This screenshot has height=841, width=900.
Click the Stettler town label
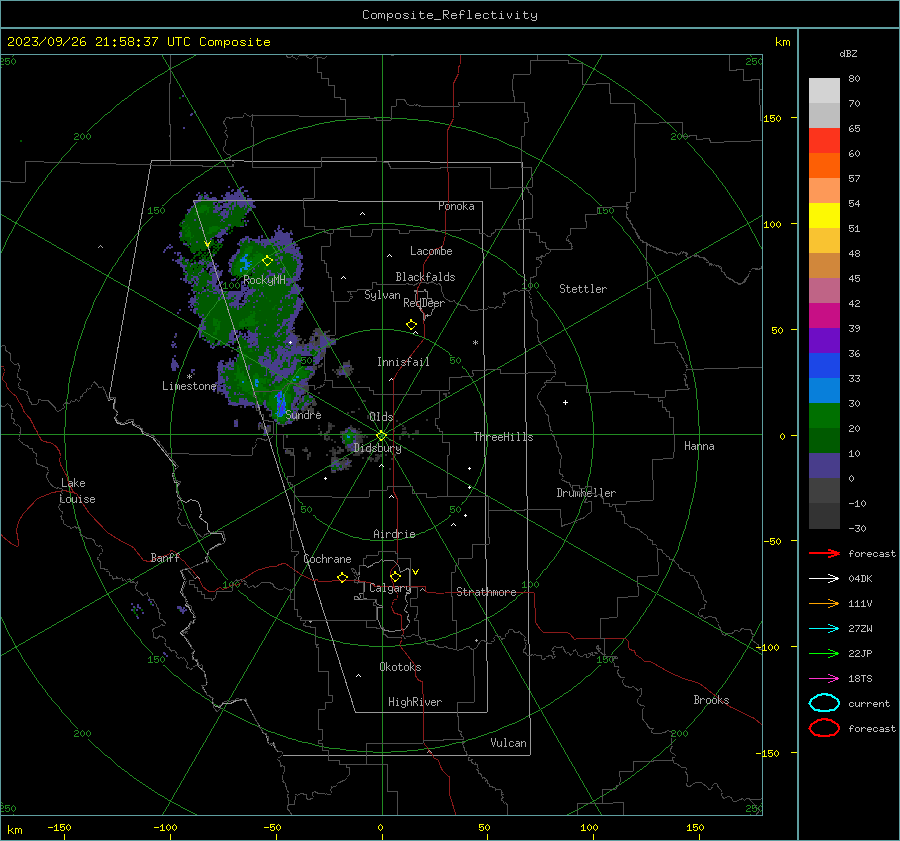tap(583, 289)
